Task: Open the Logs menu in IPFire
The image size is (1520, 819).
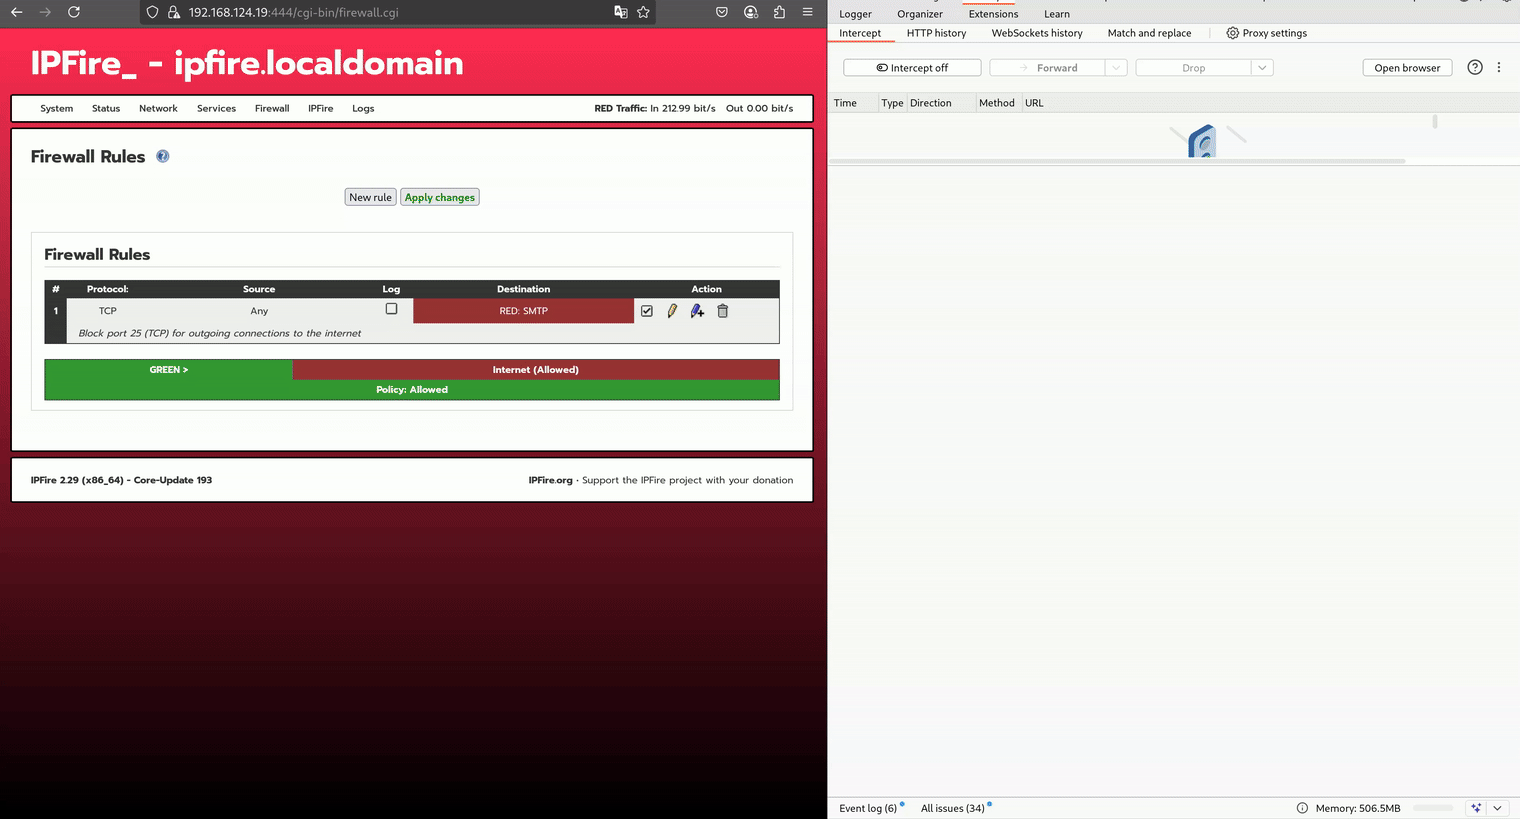Action: [x=363, y=108]
